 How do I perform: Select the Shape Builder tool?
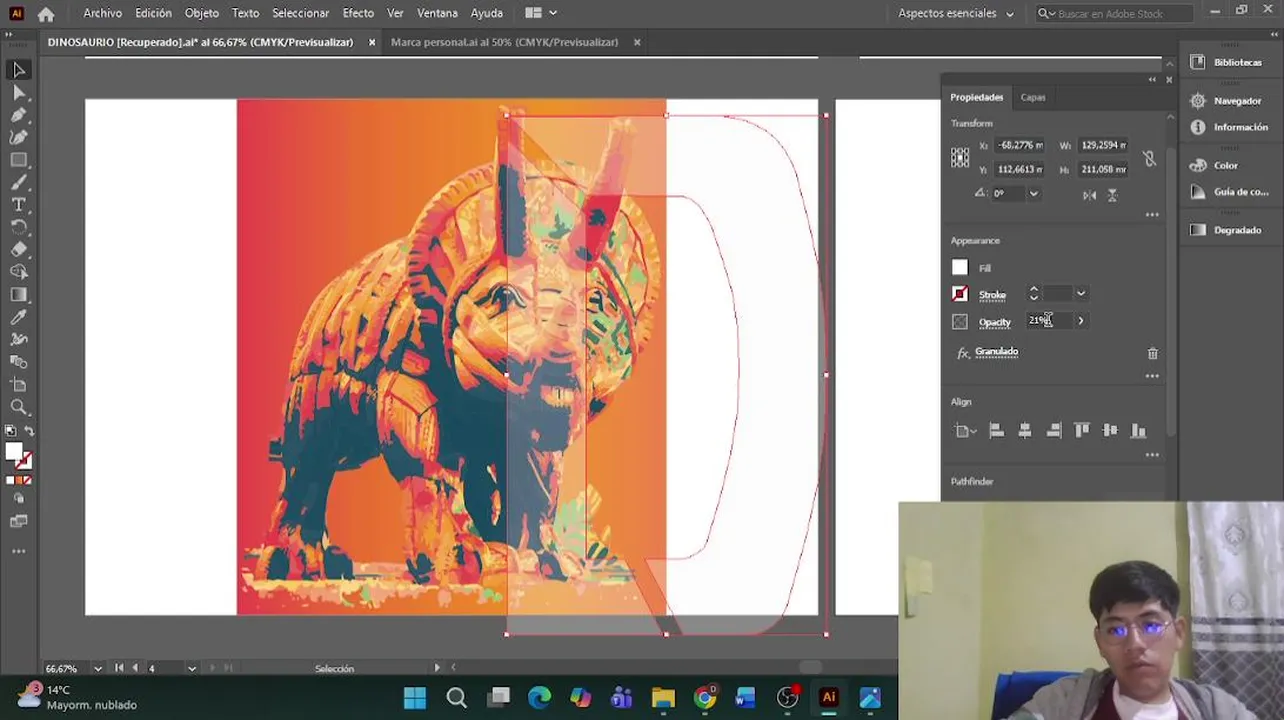point(18,272)
